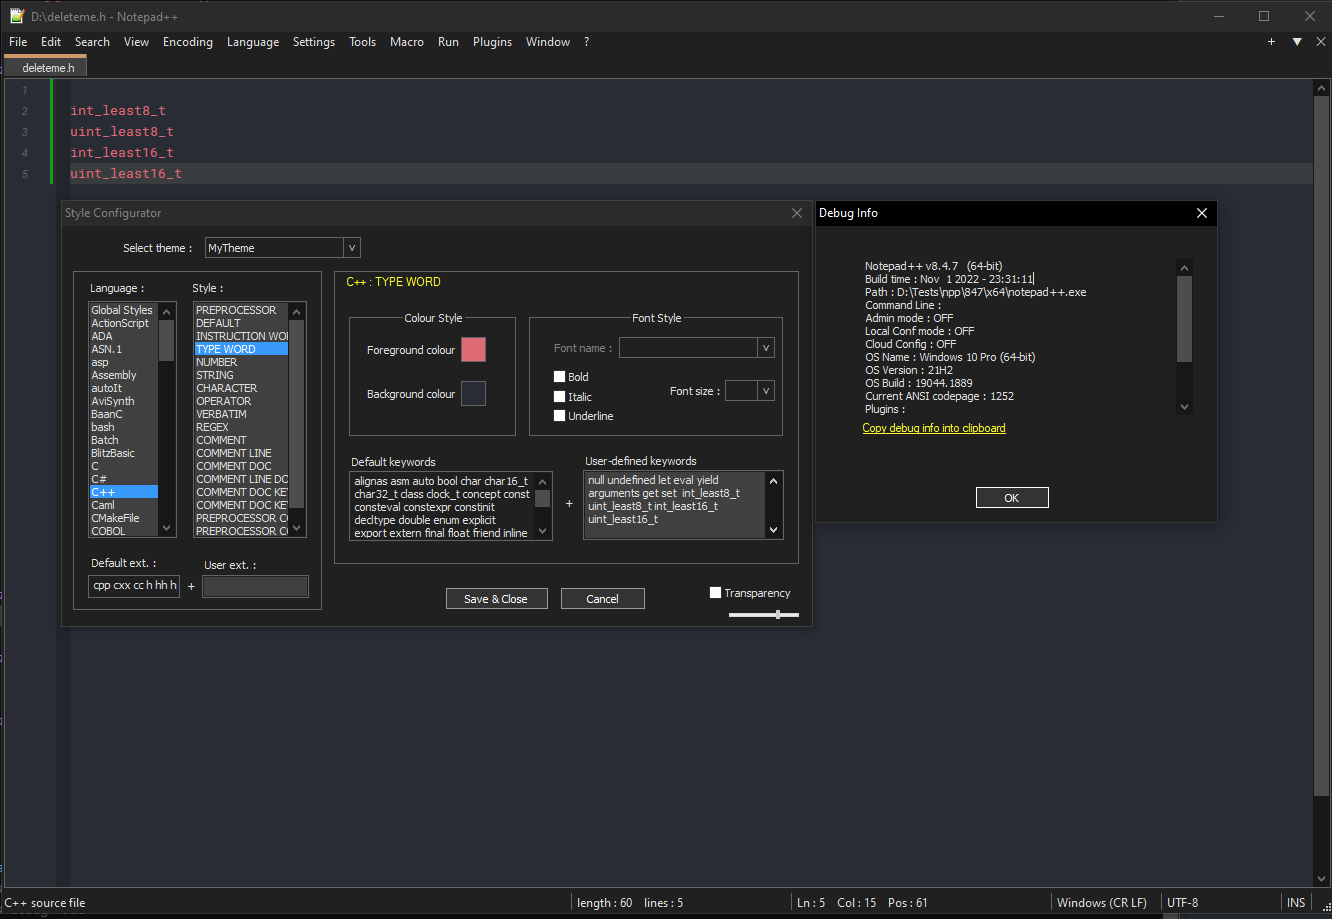1332x919 pixels.
Task: Select BlitzBasic in the Language list
Action: tap(123, 453)
